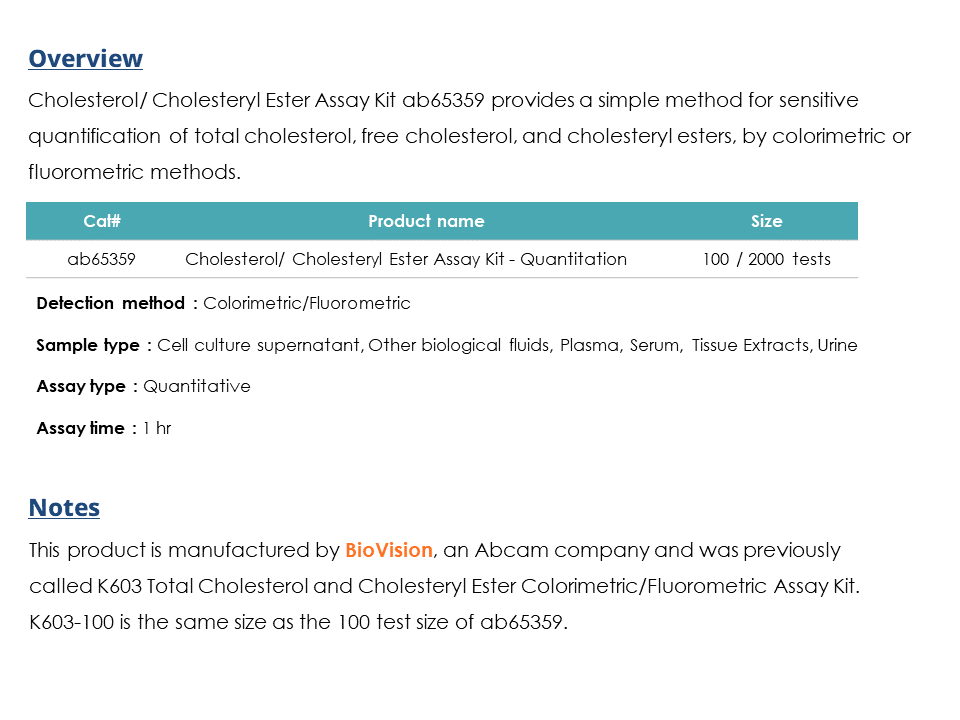Viewport: 960px width, 720px height.
Task: Click the K603-100 text in notes
Action: coord(72,622)
